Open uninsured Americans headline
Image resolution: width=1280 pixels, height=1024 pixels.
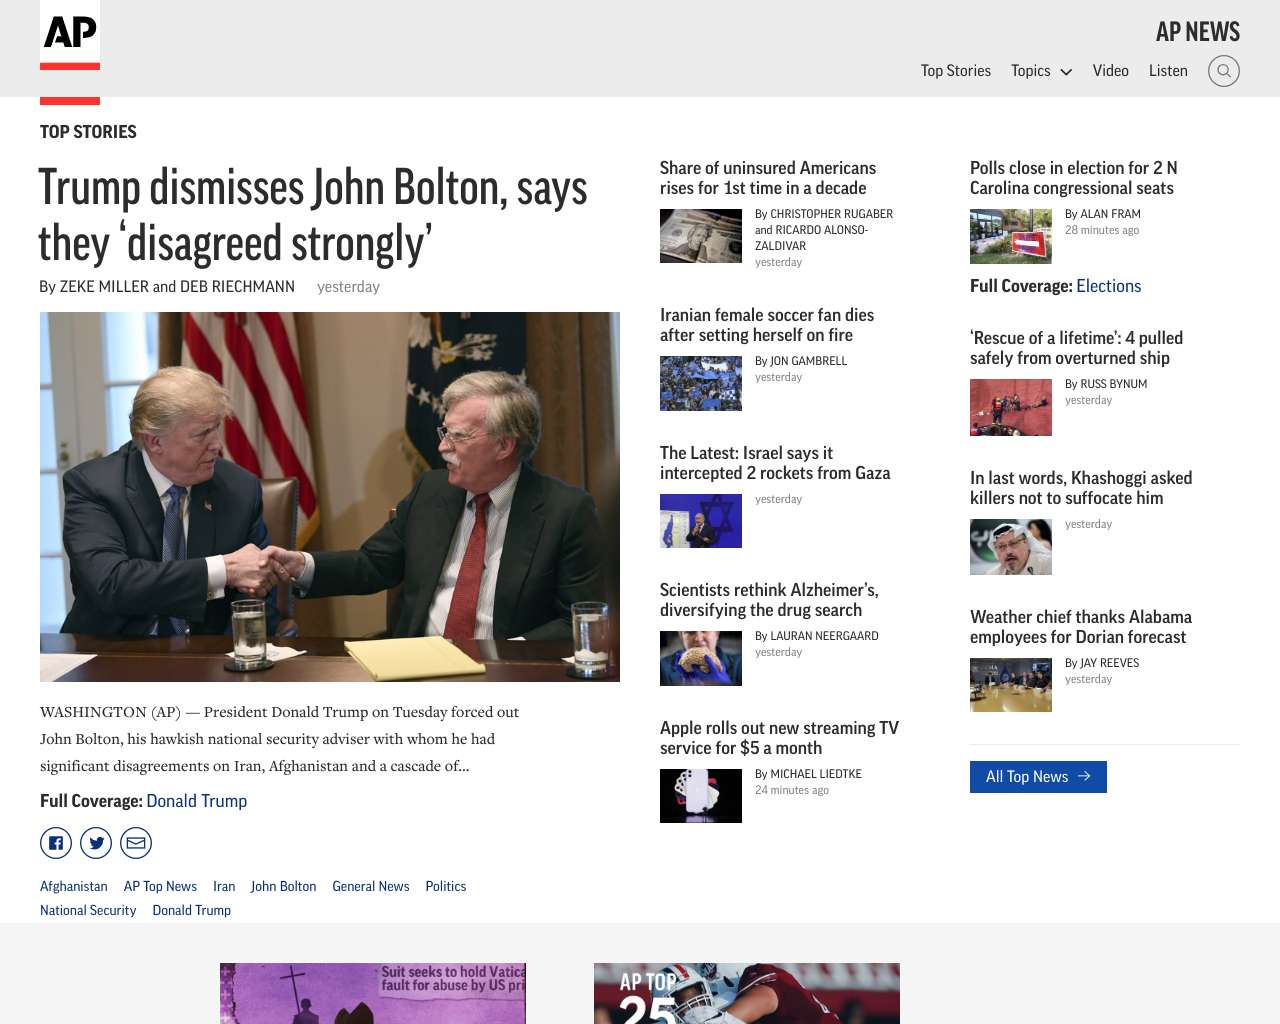pos(768,178)
